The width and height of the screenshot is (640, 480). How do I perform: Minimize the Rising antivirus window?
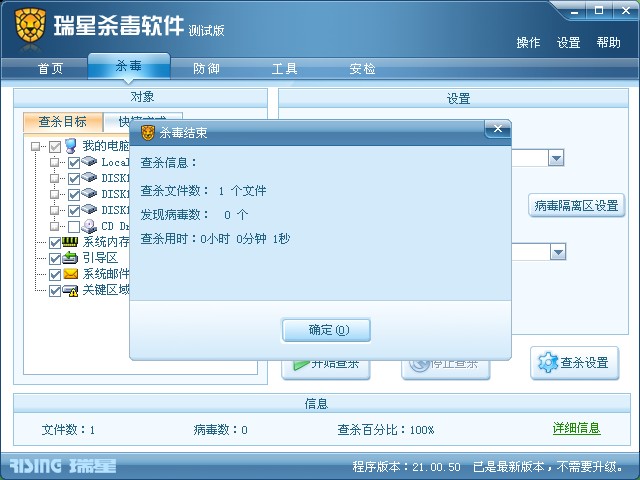(574, 11)
